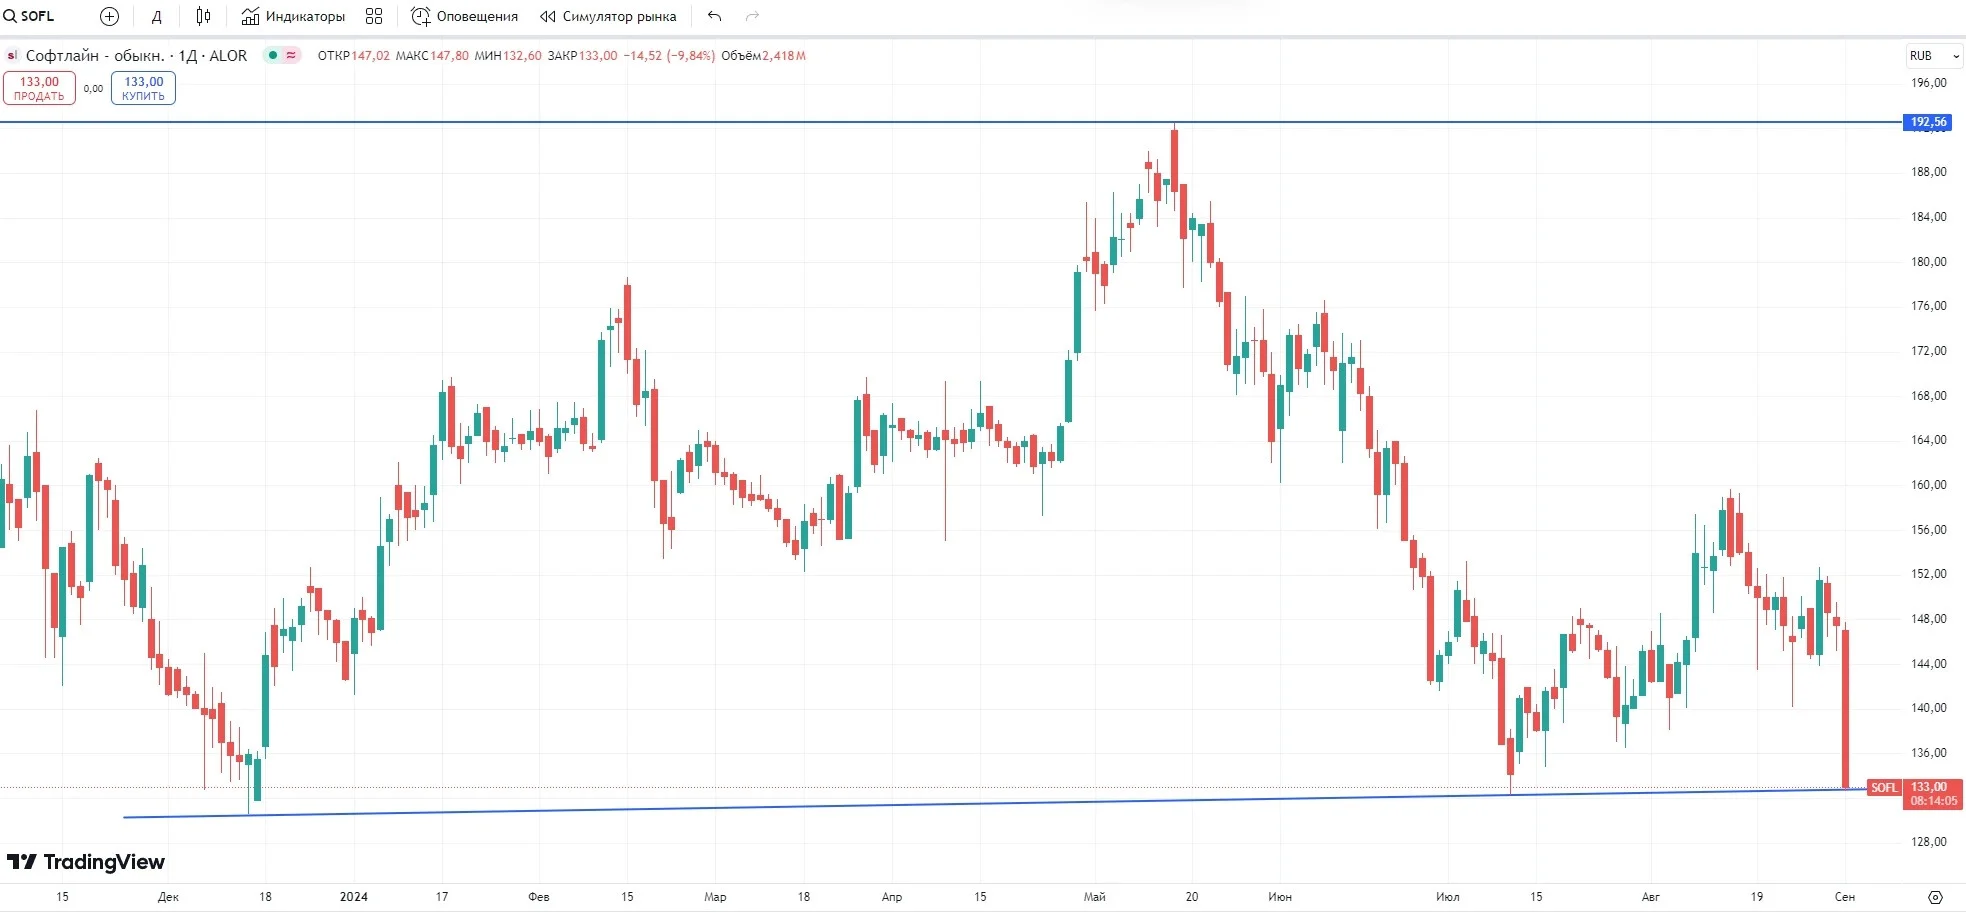Create an alert via Оповещения
The width and height of the screenshot is (1966, 913).
pos(465,16)
